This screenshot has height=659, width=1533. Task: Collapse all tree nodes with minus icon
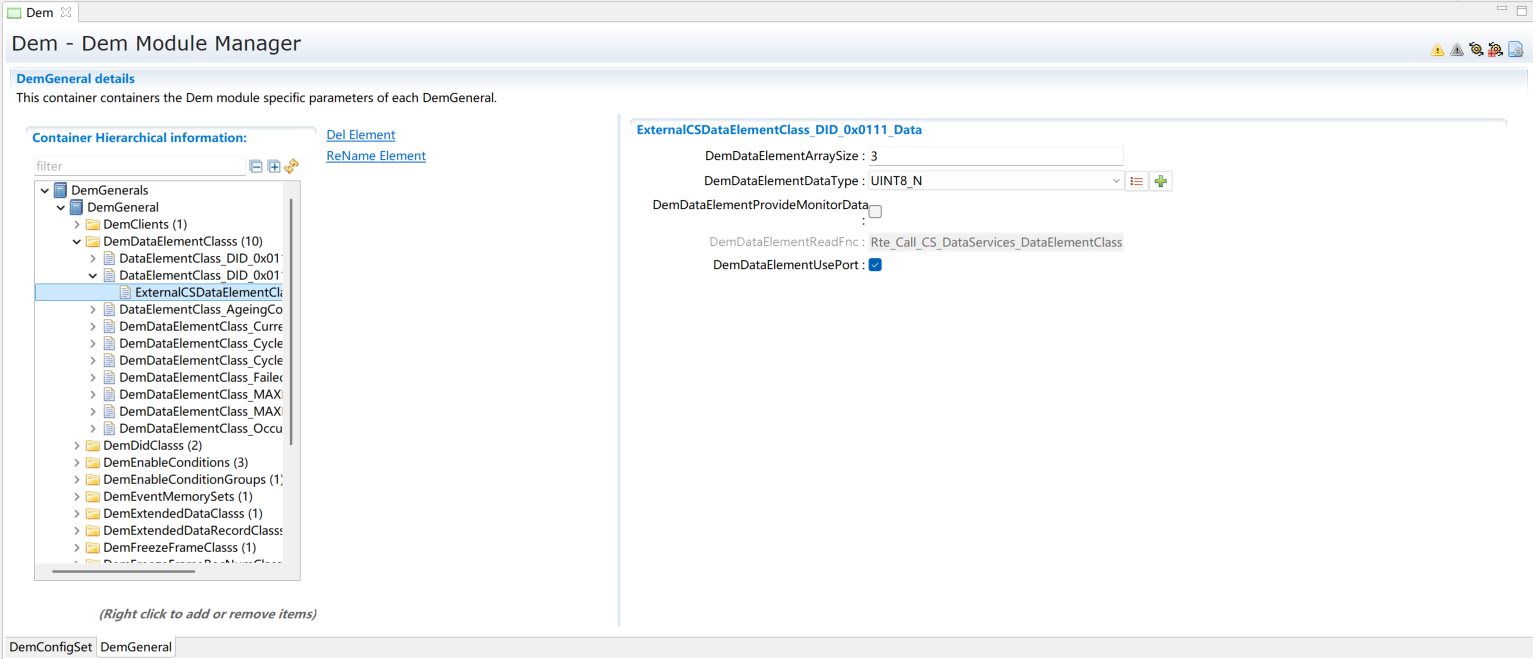(x=256, y=167)
